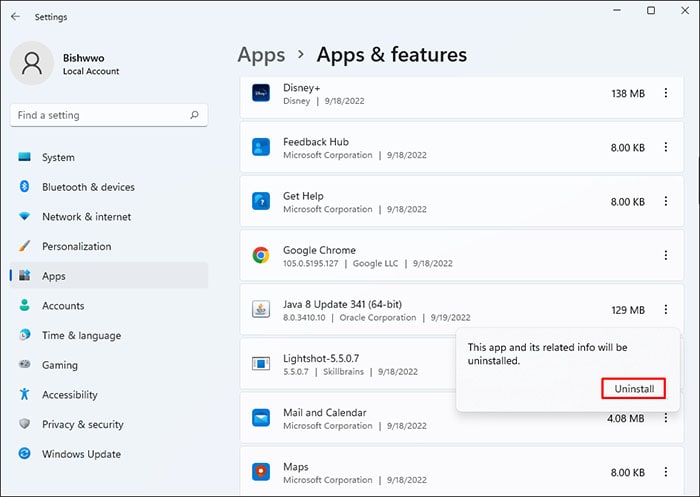The image size is (700, 497).
Task: Select System in the sidebar
Action: click(109, 157)
